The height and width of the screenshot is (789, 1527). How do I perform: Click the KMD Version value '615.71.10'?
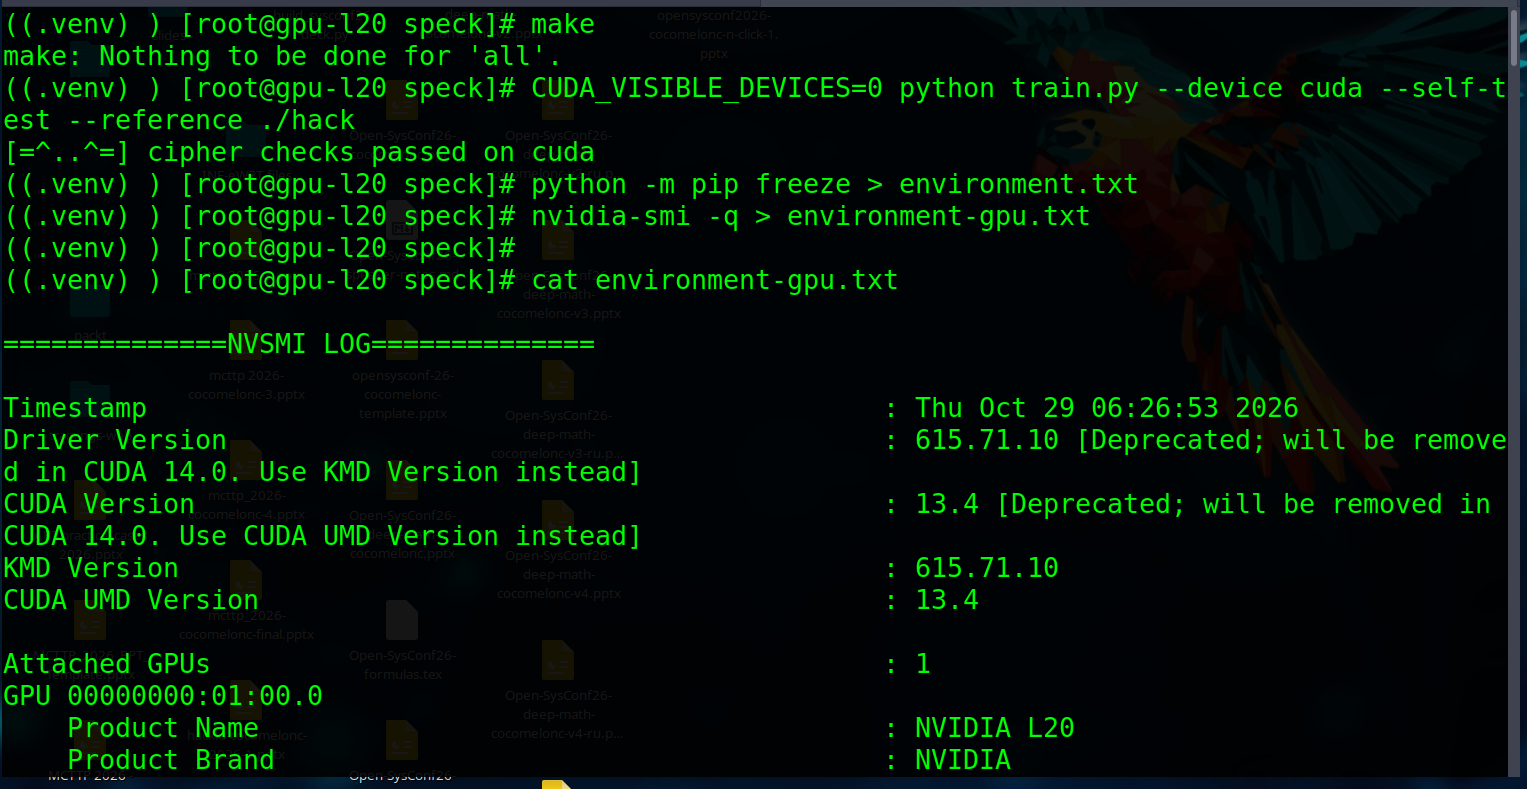tap(987, 568)
